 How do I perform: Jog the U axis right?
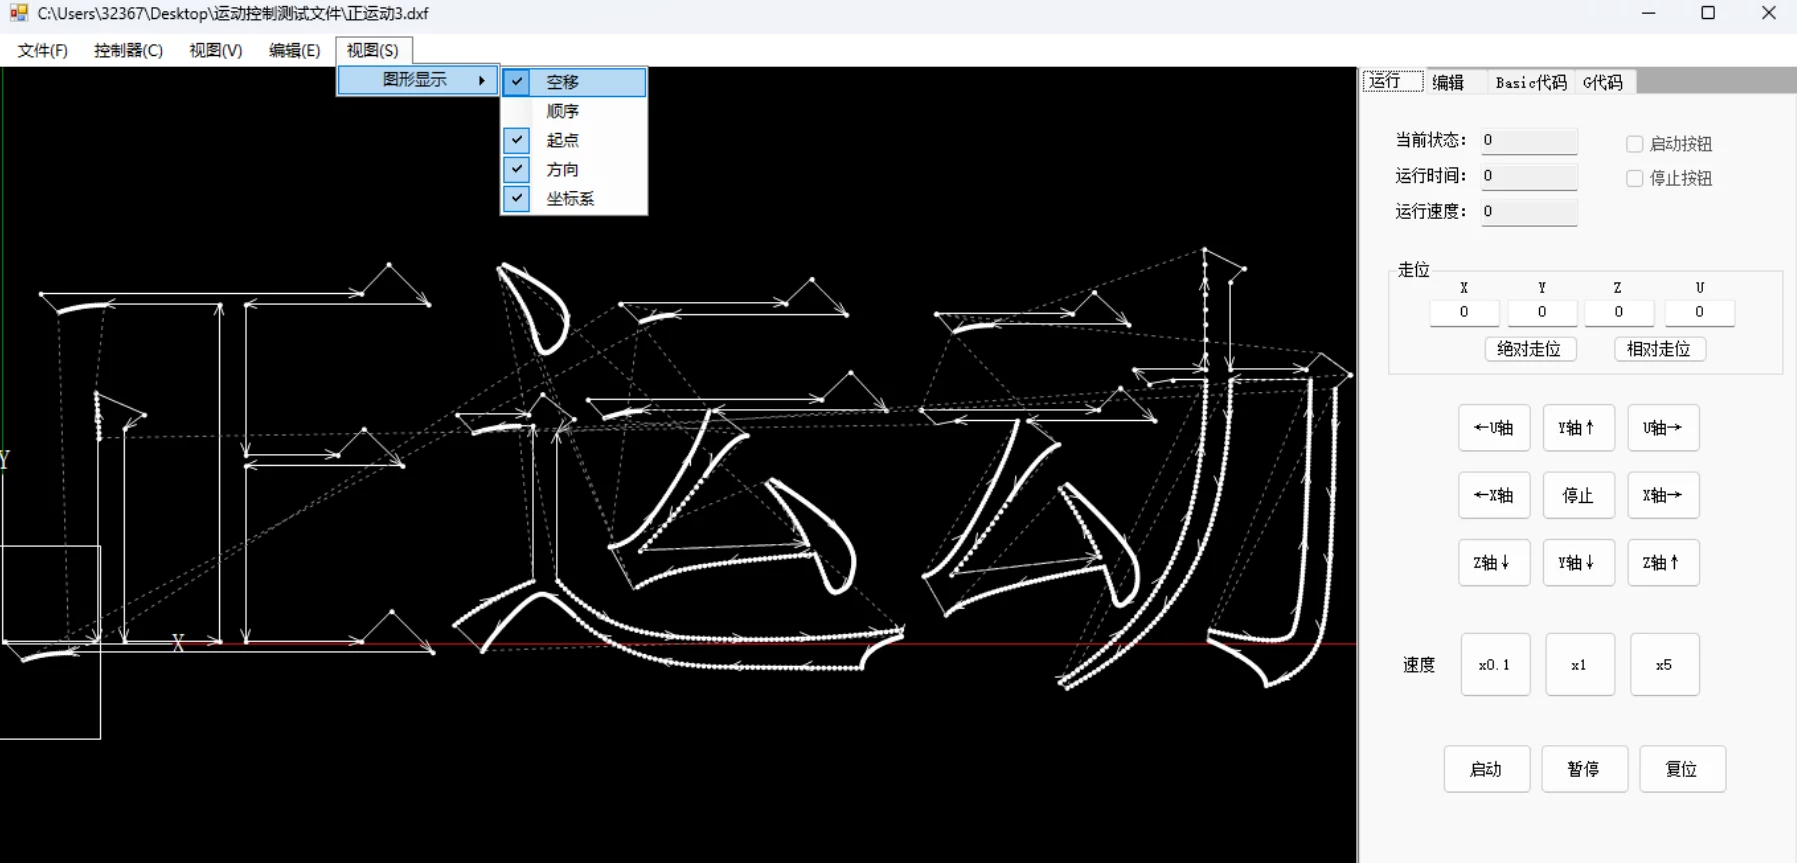1663,428
